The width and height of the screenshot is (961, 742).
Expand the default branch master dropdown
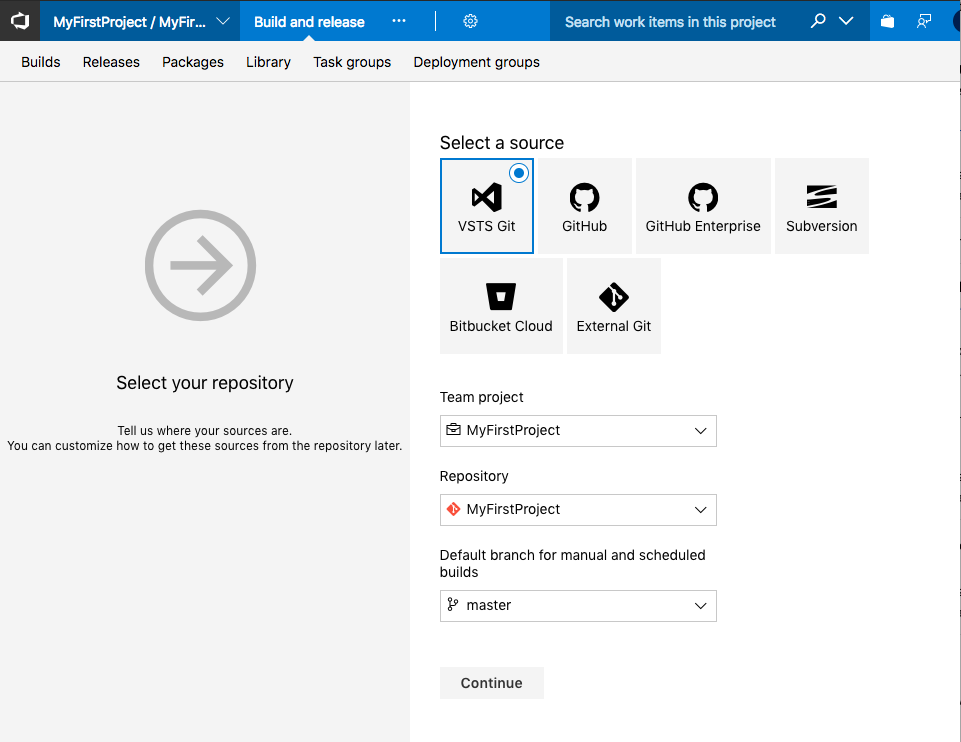coord(578,605)
